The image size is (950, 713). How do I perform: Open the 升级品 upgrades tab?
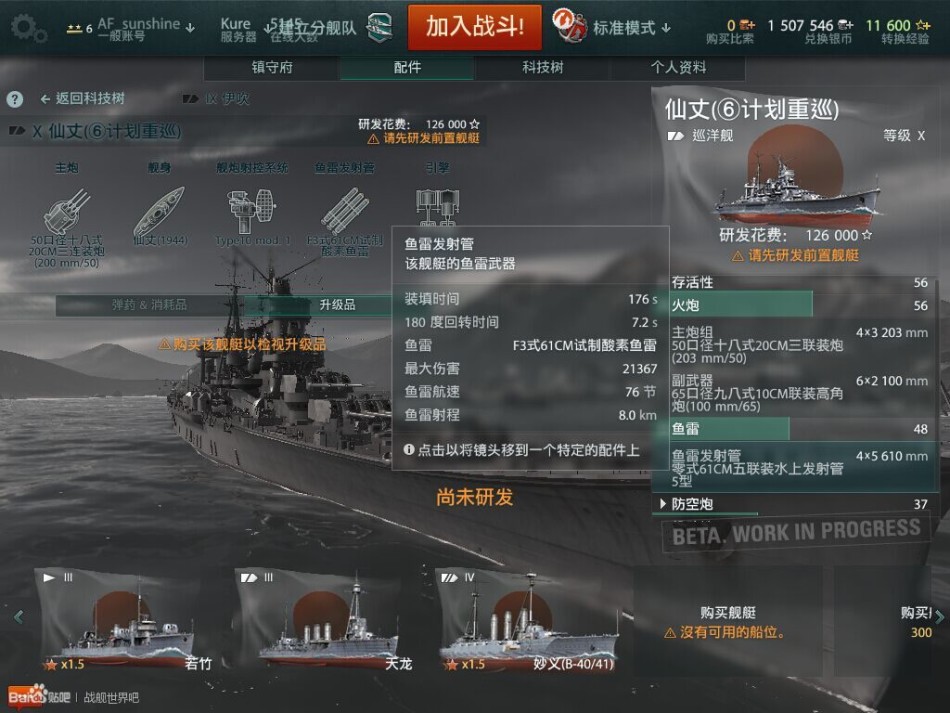click(x=337, y=305)
